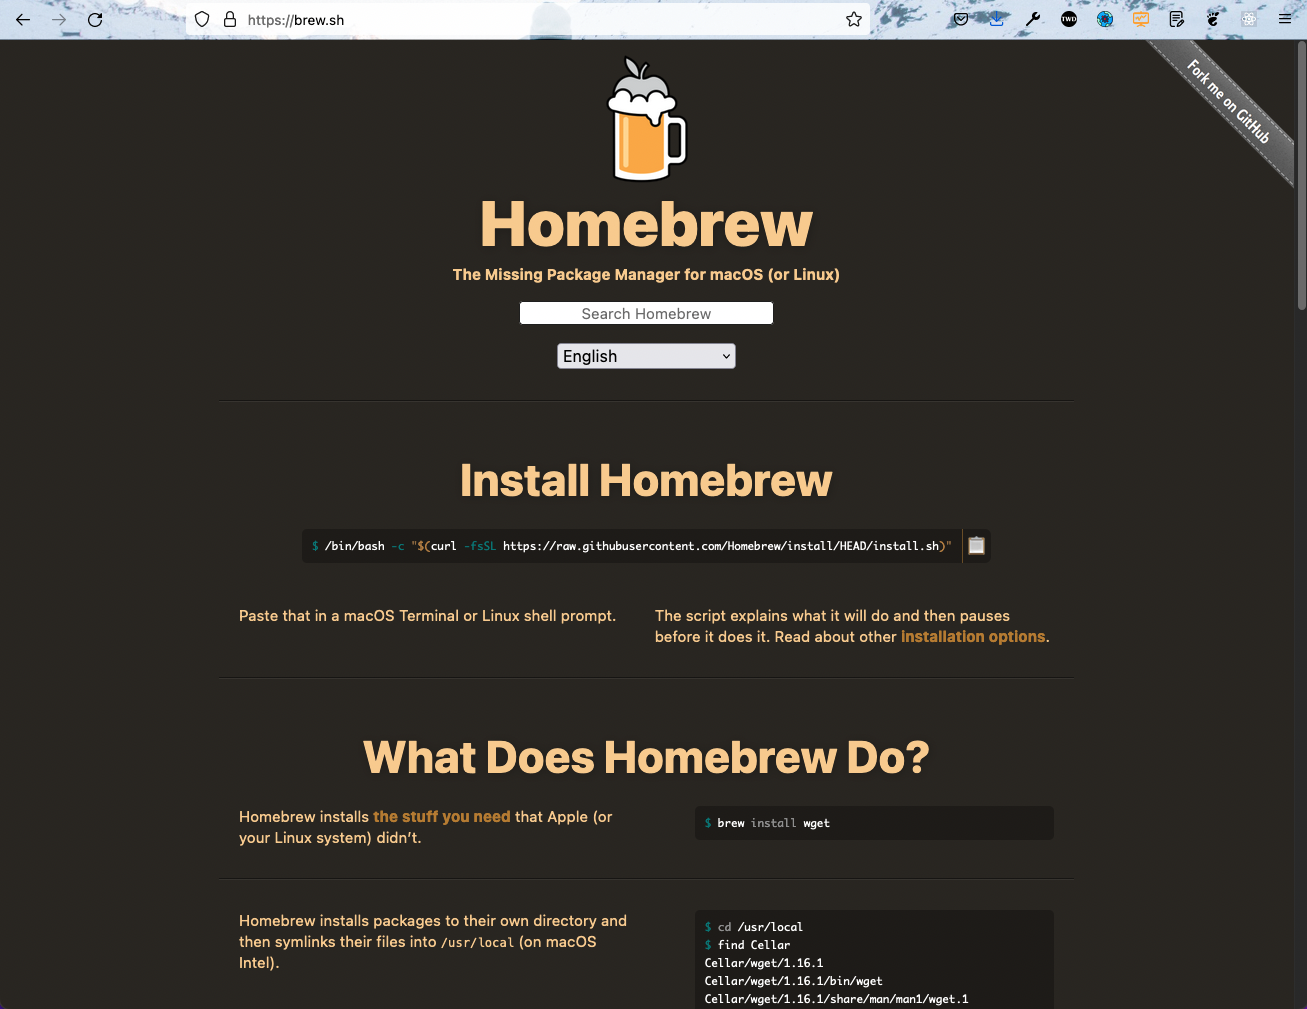Viewport: 1307px width, 1009px height.
Task: Open the developer tools wrench icon
Action: pyautogui.click(x=1033, y=19)
